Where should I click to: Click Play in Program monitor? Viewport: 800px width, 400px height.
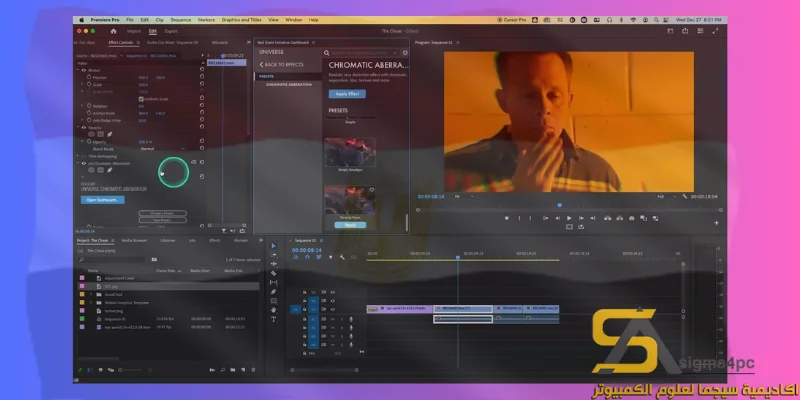pyautogui.click(x=569, y=218)
